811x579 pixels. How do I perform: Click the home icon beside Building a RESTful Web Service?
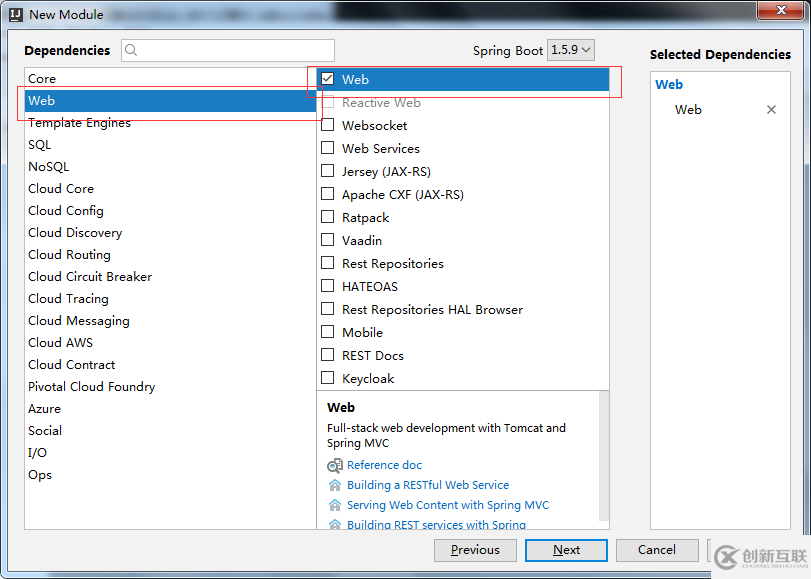(x=335, y=485)
